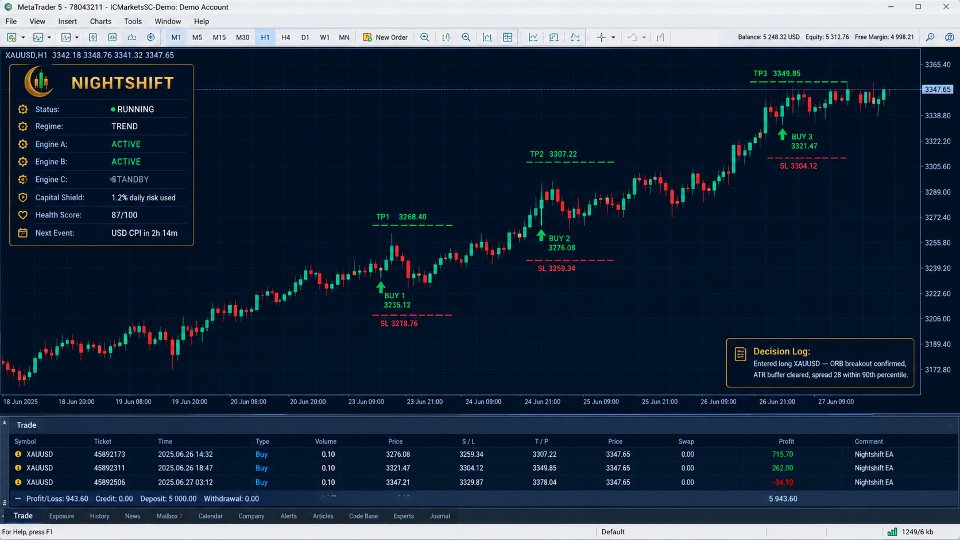The image size is (960, 540).
Task: Click the Profit column header
Action: (x=786, y=441)
